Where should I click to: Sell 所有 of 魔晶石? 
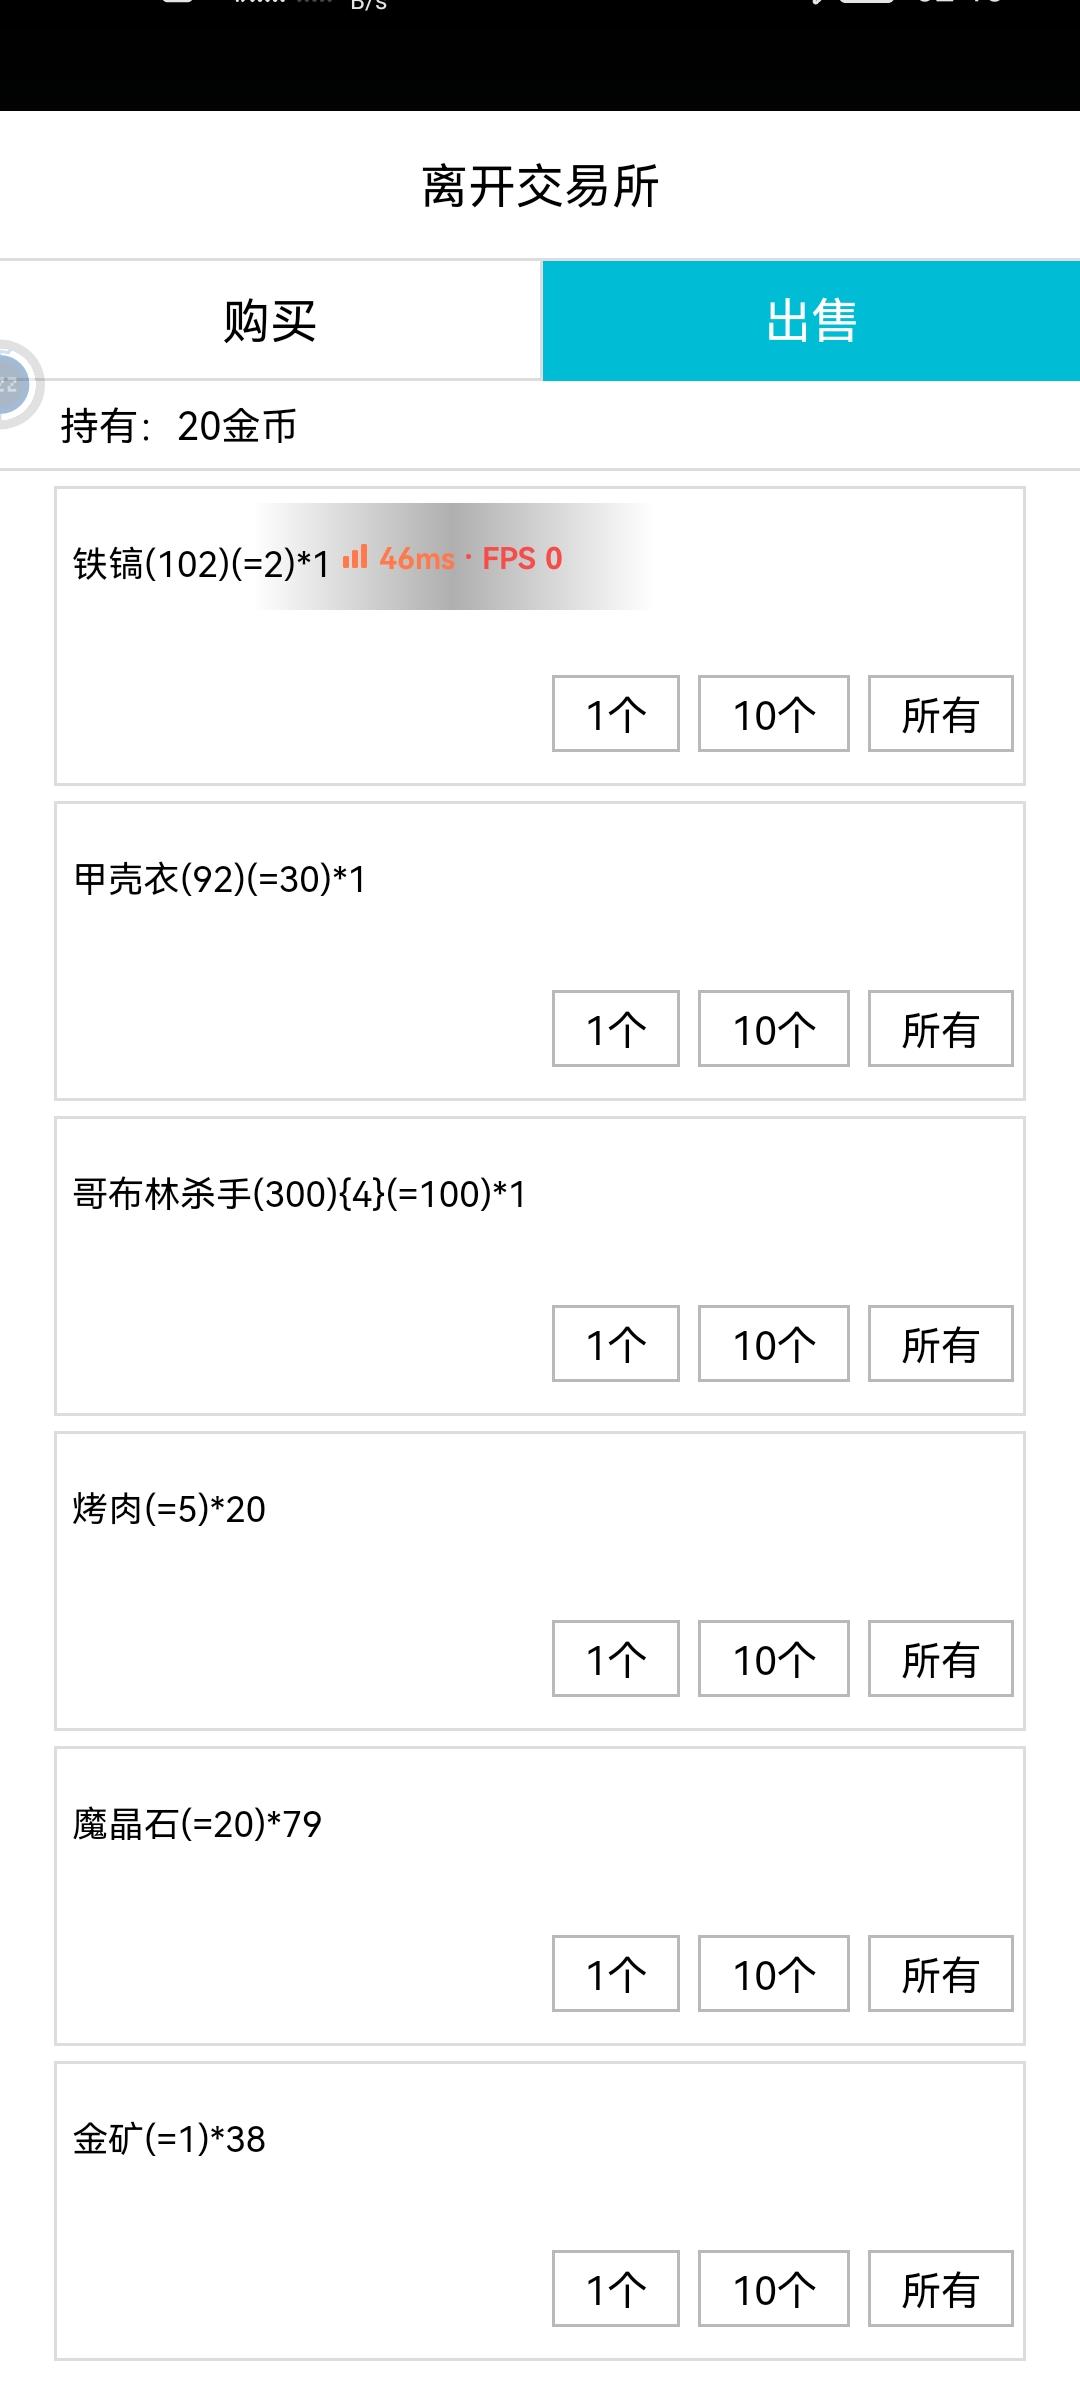[x=940, y=1974]
